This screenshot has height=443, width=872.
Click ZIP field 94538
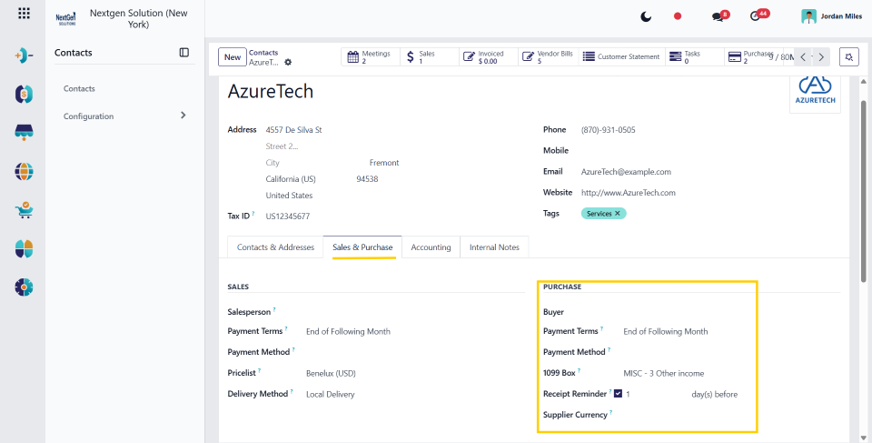(x=367, y=179)
